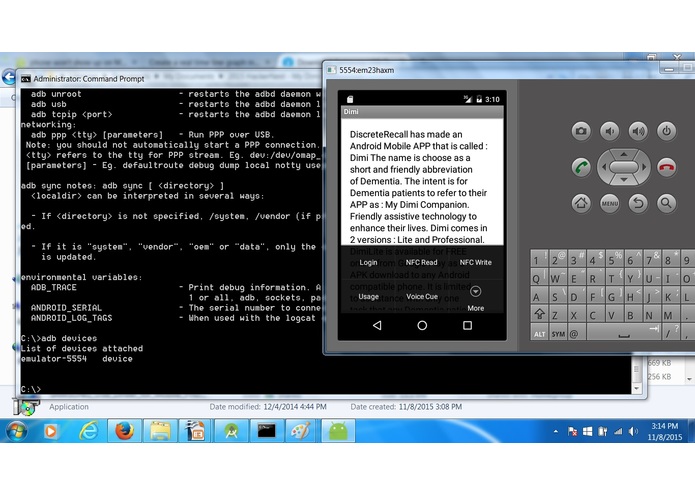695x494 pixels.
Task: Click the browser back arrow button
Action: [x=8, y=77]
